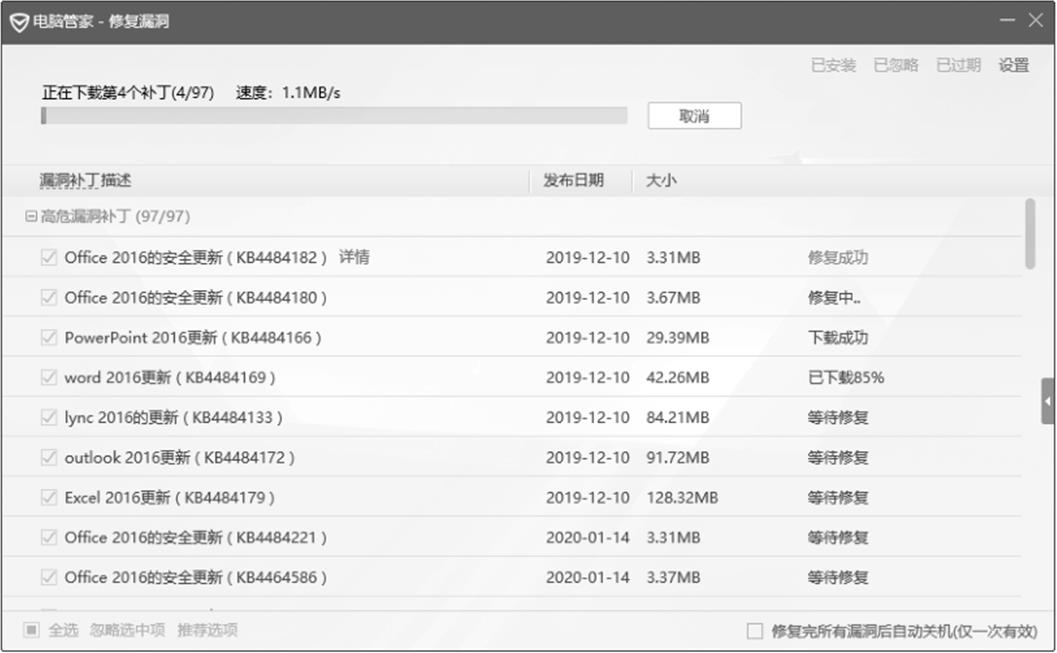Image resolution: width=1057 pixels, height=653 pixels.
Task: Collapse the 高危漏洞补丁 group
Action: tap(31, 216)
